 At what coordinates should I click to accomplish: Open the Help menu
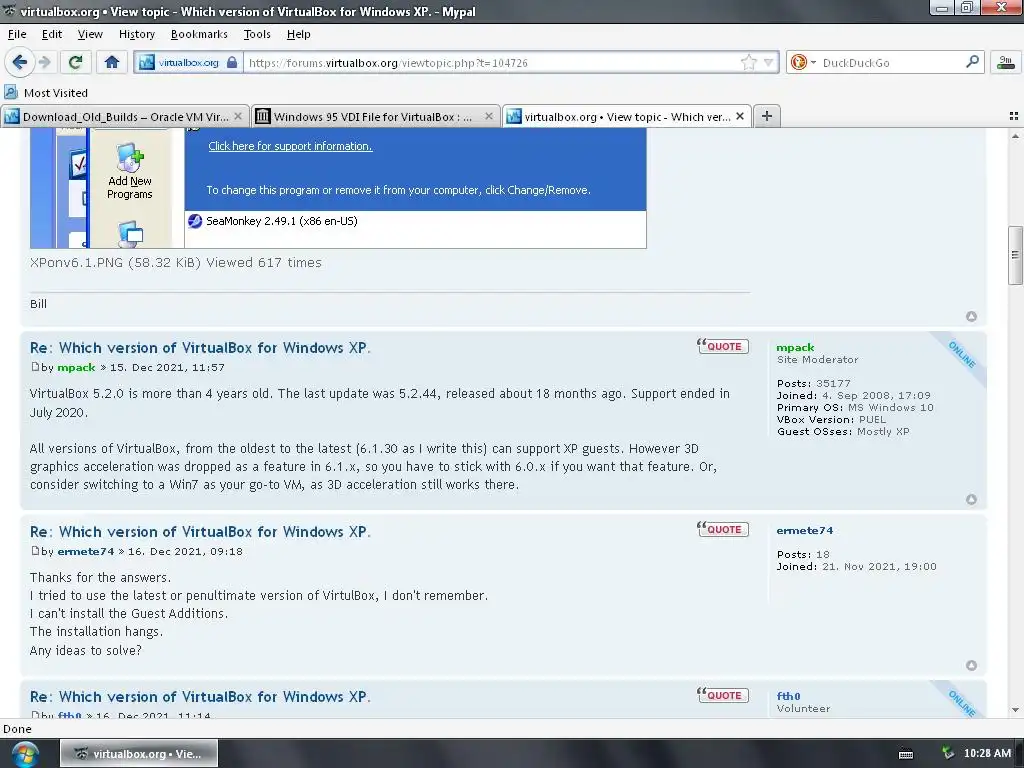pos(298,34)
